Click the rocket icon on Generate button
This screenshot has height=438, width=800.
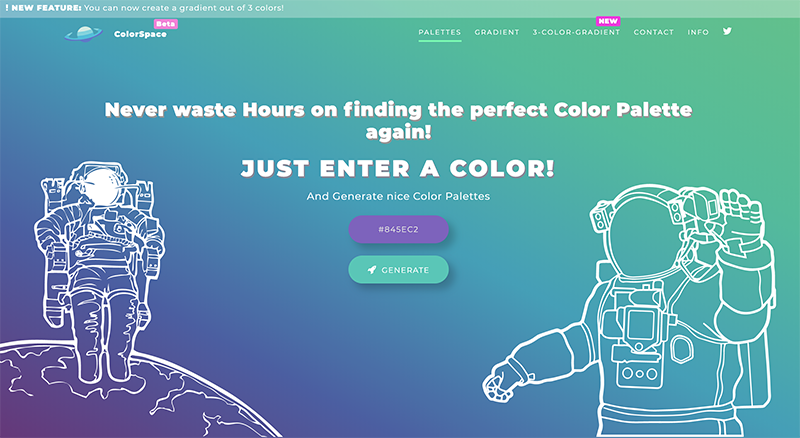click(x=372, y=270)
